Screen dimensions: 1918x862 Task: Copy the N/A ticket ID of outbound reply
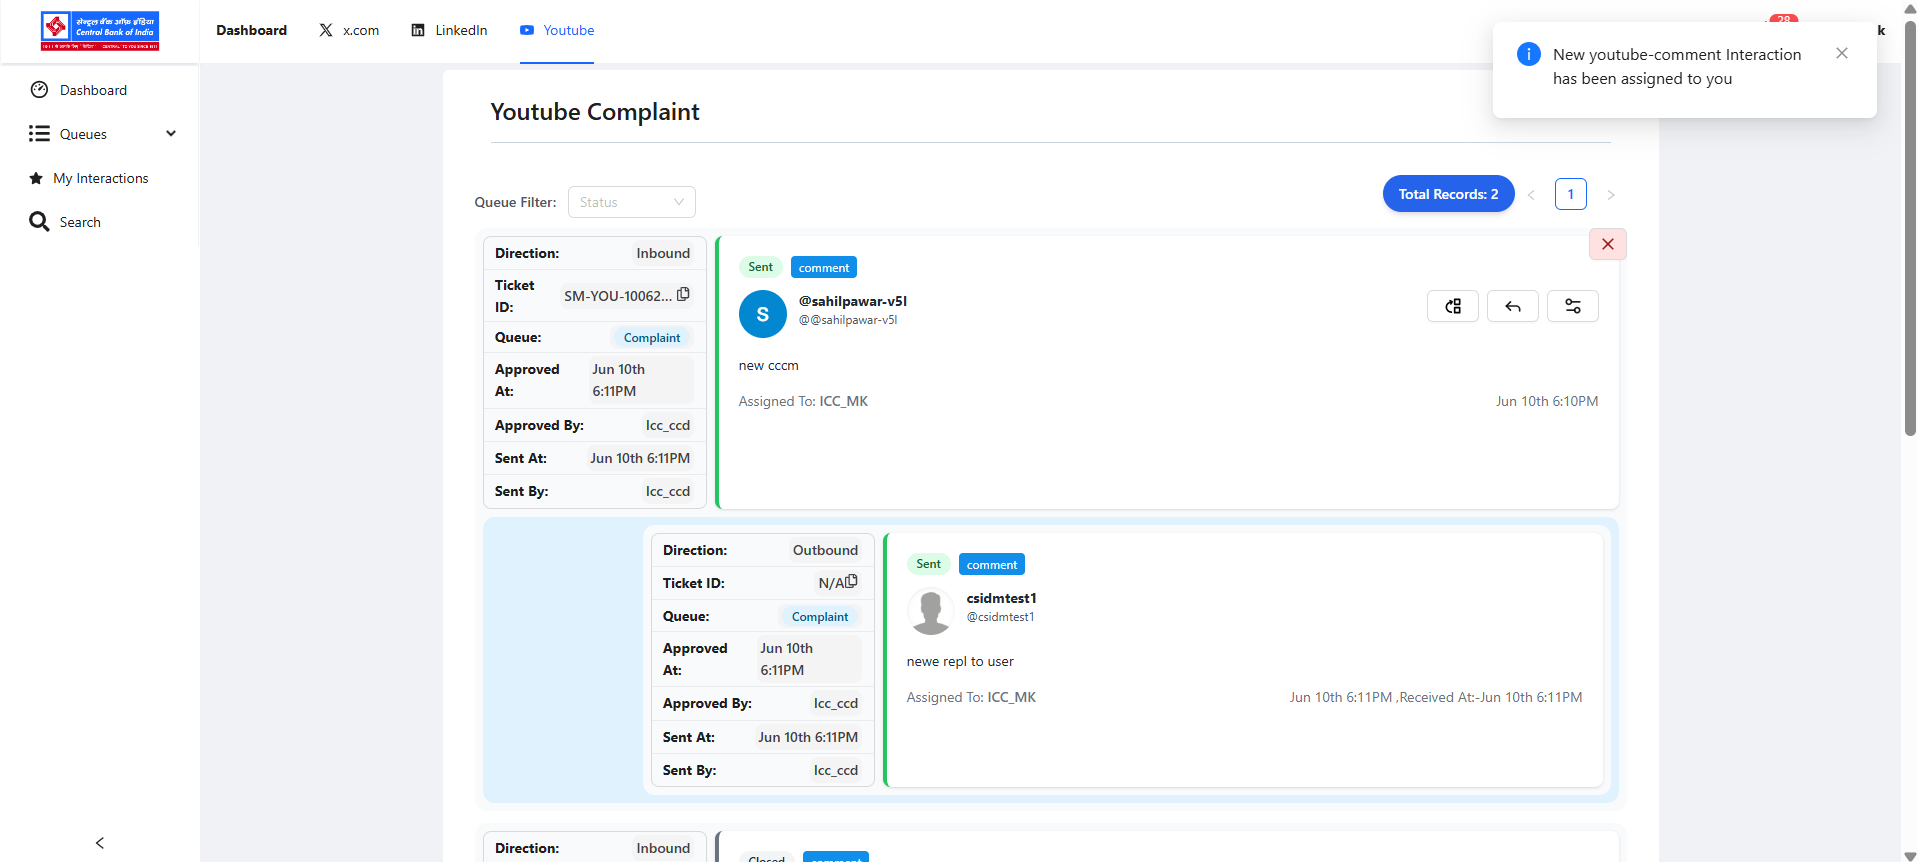851,581
